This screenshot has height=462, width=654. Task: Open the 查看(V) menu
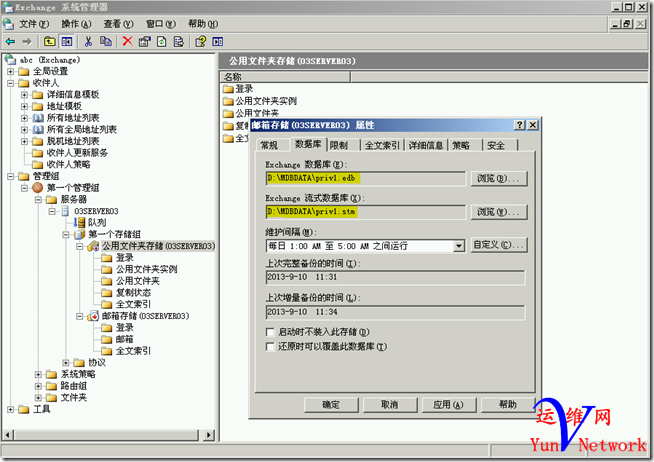point(118,24)
